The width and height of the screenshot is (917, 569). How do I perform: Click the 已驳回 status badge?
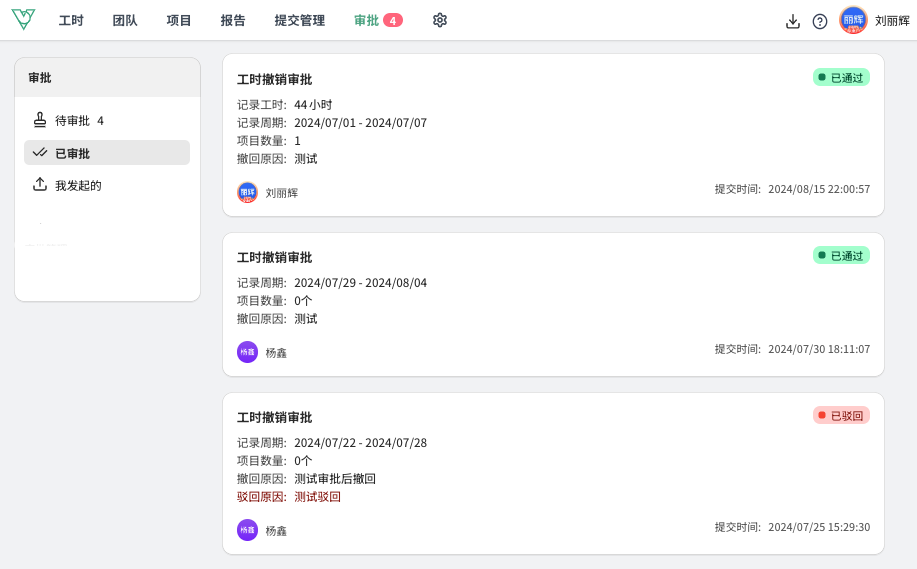pyautogui.click(x=841, y=415)
